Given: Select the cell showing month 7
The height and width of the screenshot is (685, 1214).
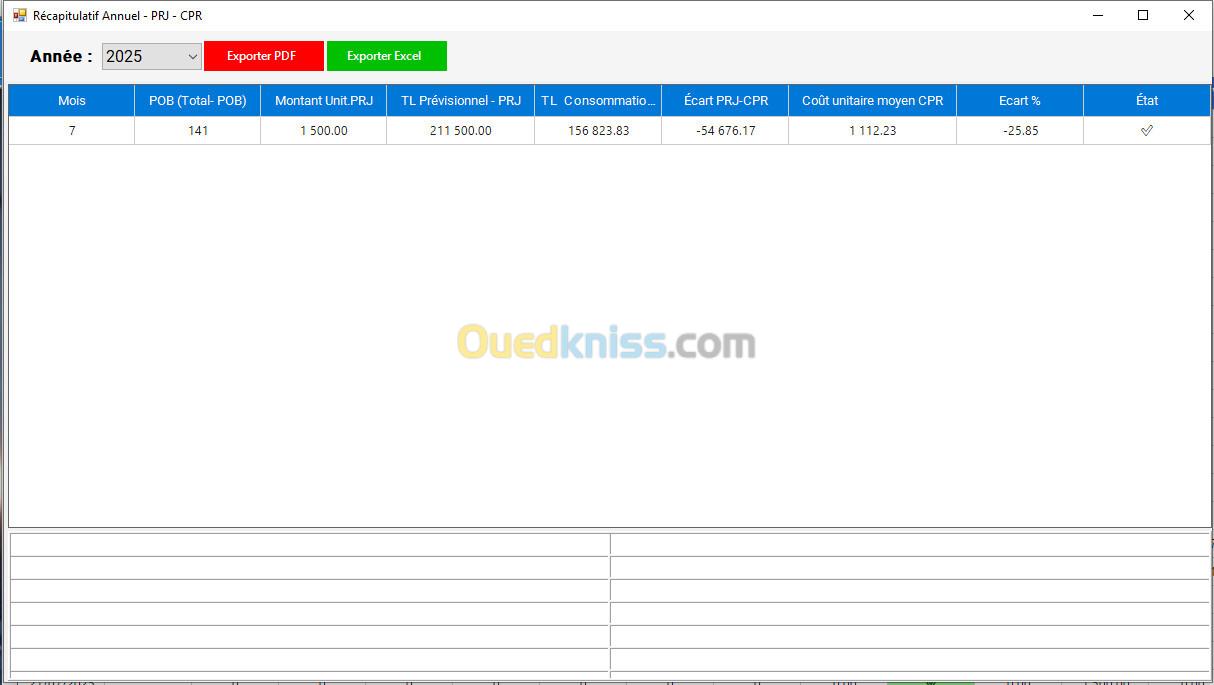Looking at the screenshot, I should [71, 131].
